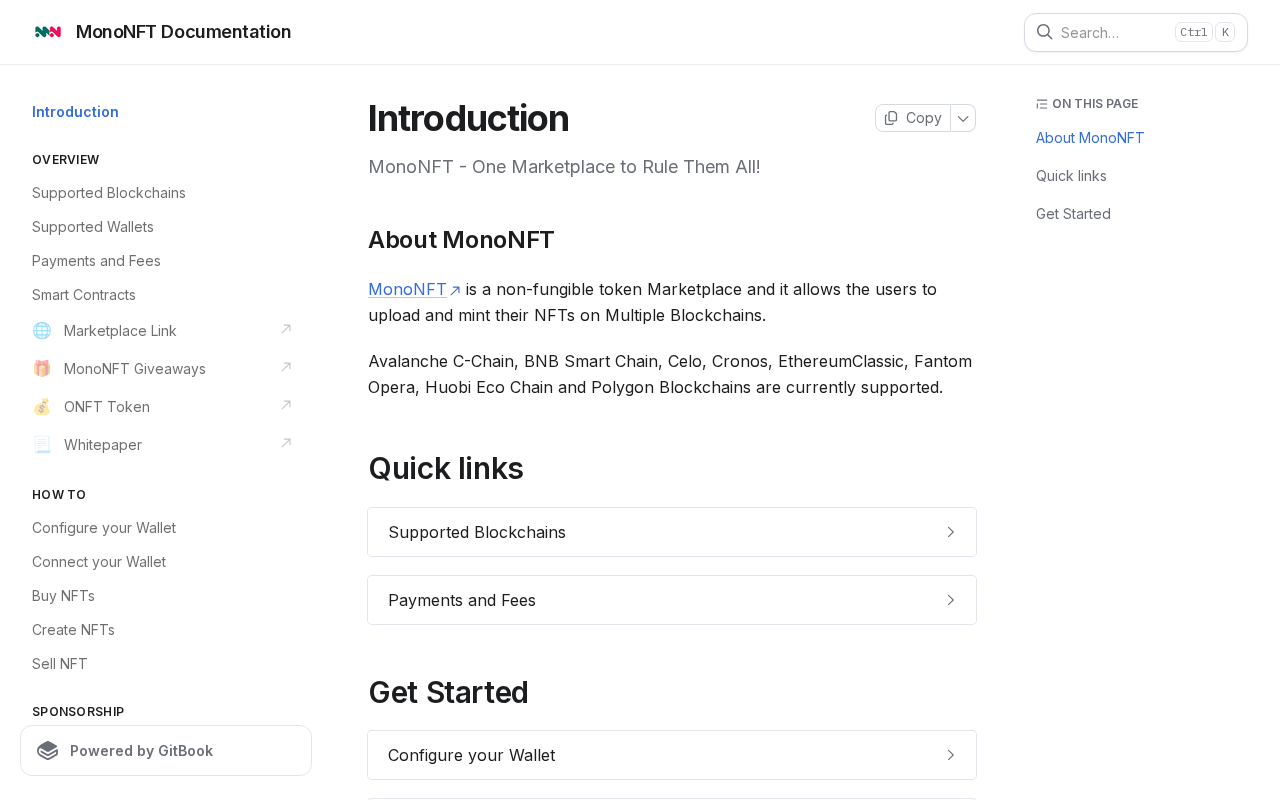Screen dimensions: 1280x800
Task: Select Introduction in the sidebar
Action: 75,112
